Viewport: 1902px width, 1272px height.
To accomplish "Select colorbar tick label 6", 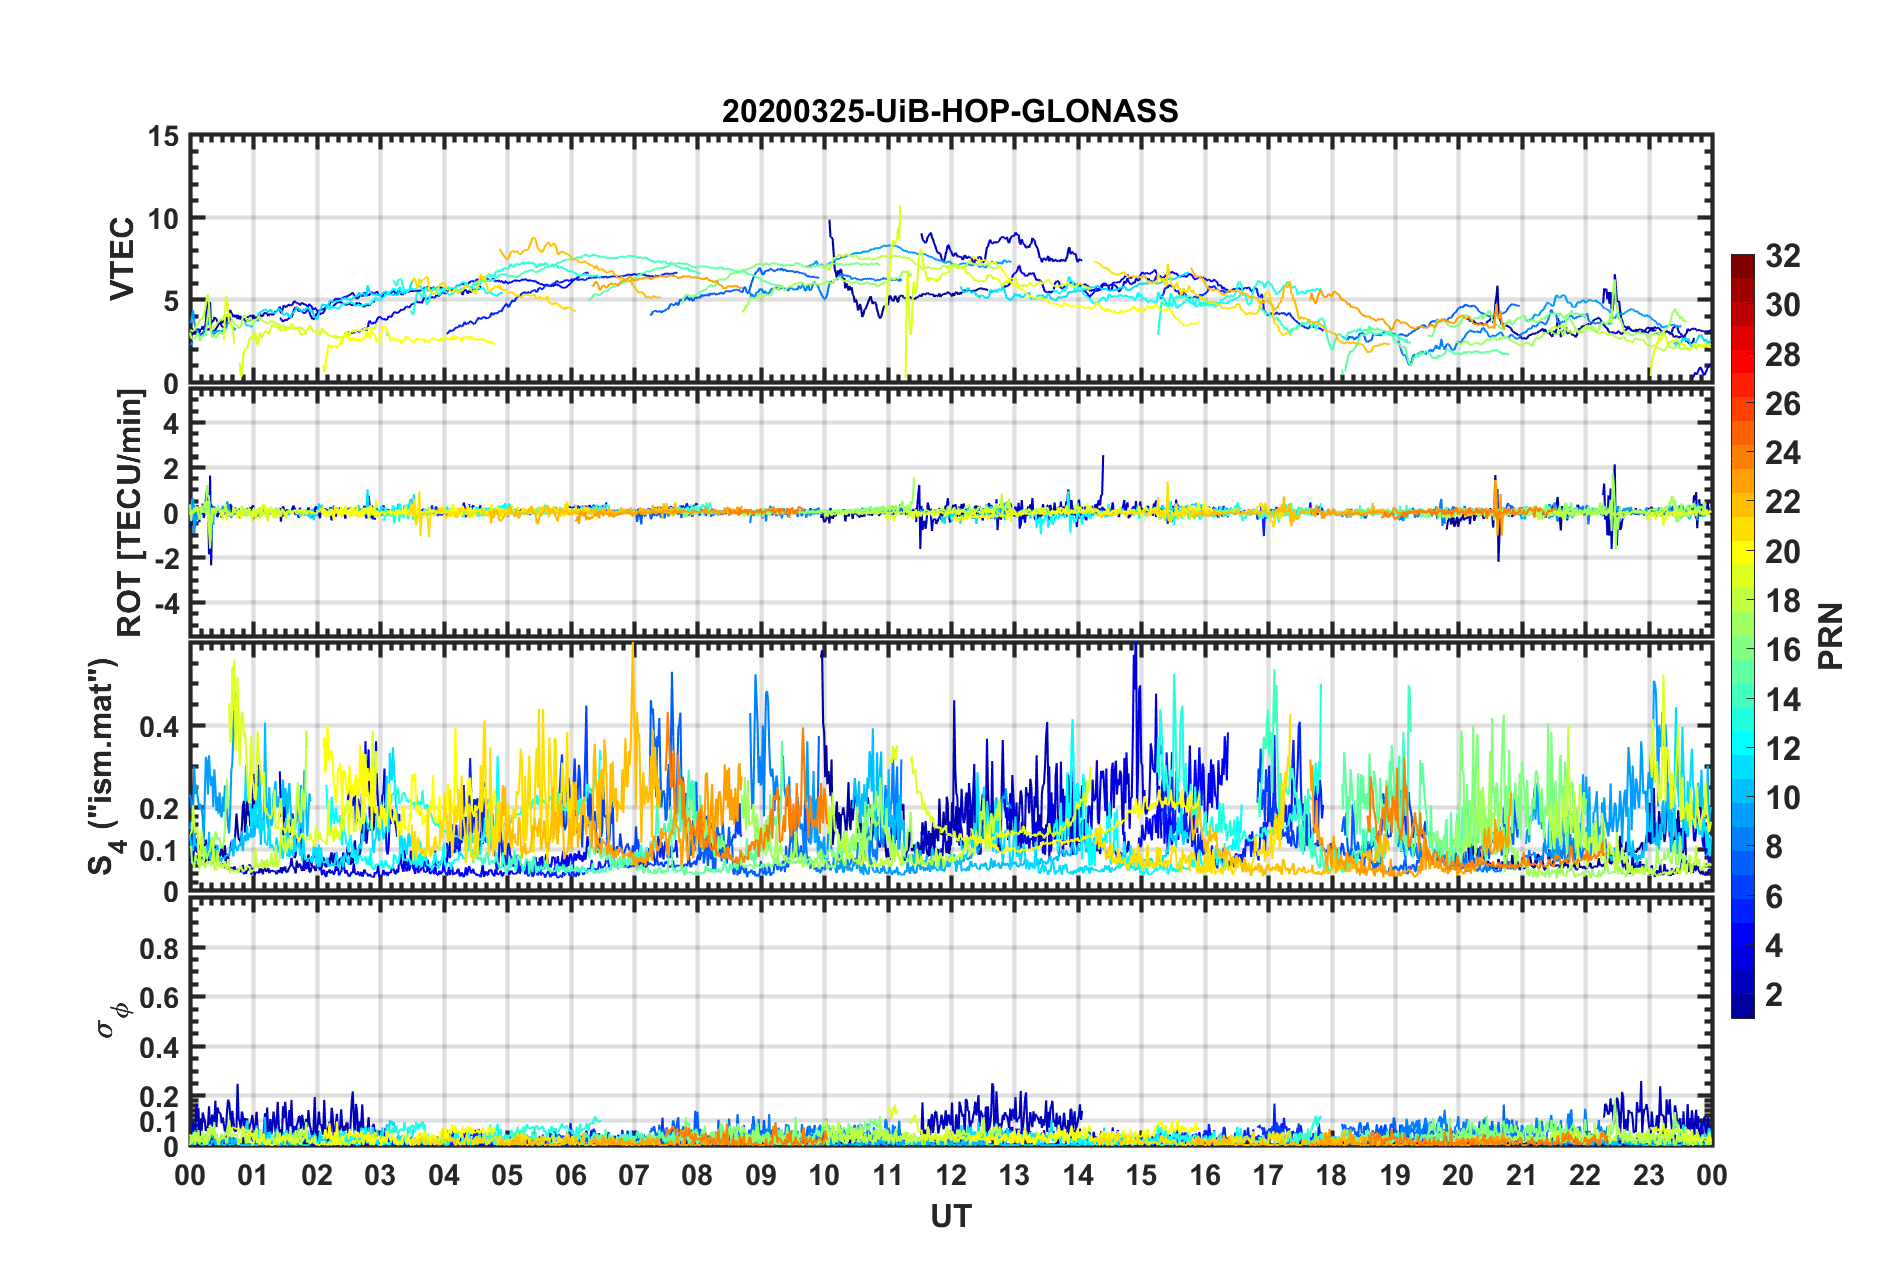I will tap(1774, 897).
